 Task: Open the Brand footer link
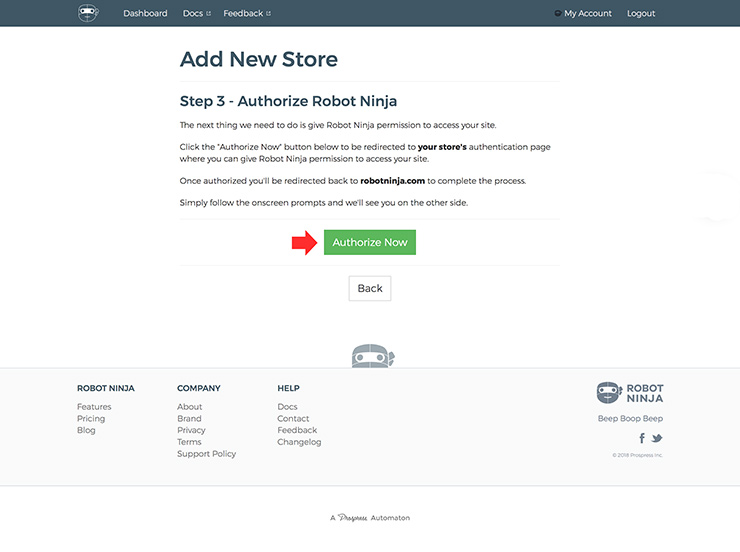coord(189,418)
